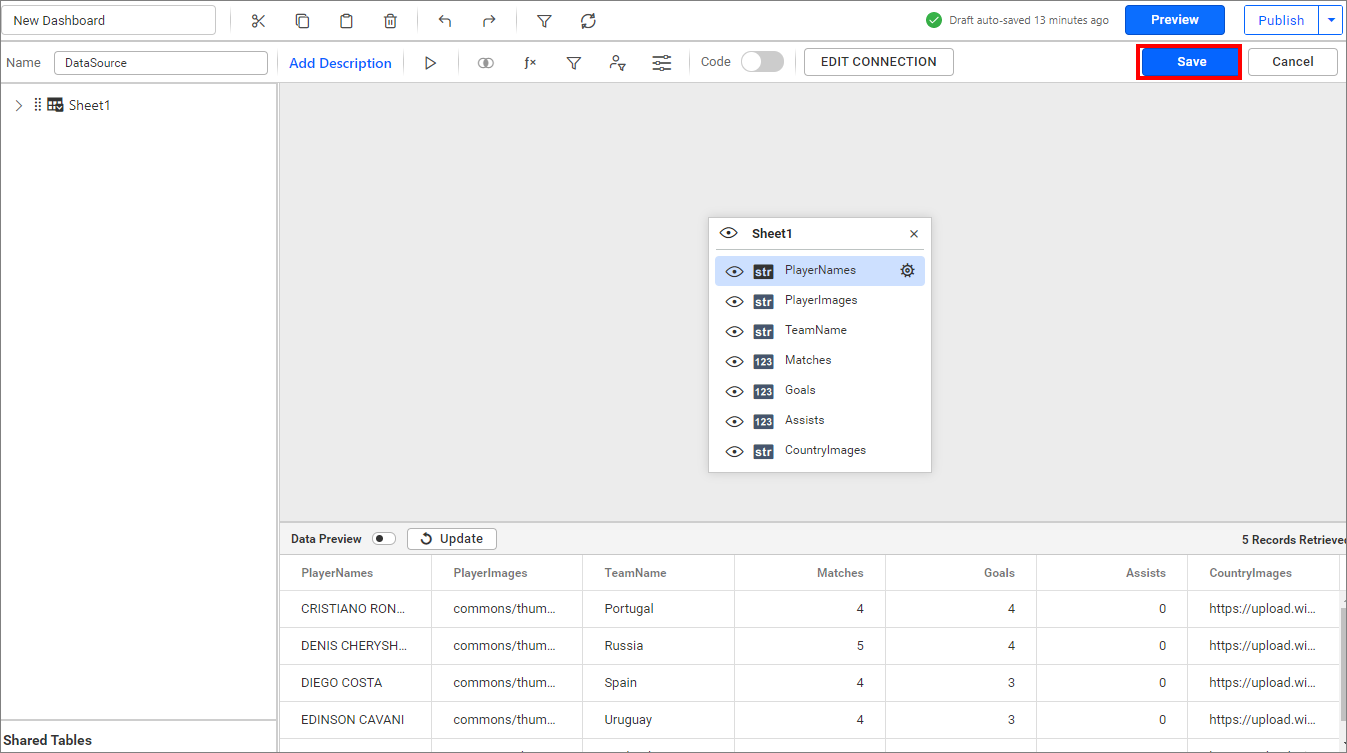This screenshot has width=1347, height=753.
Task: Click the undo arrow icon
Action: click(445, 21)
